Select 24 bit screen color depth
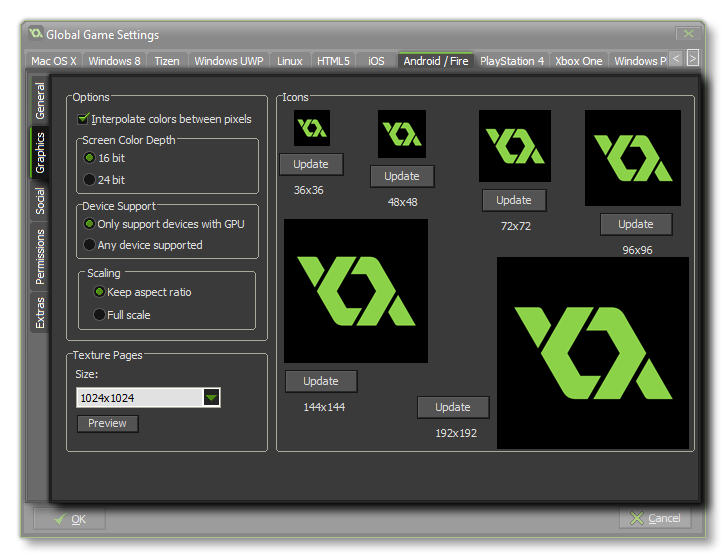 point(90,180)
